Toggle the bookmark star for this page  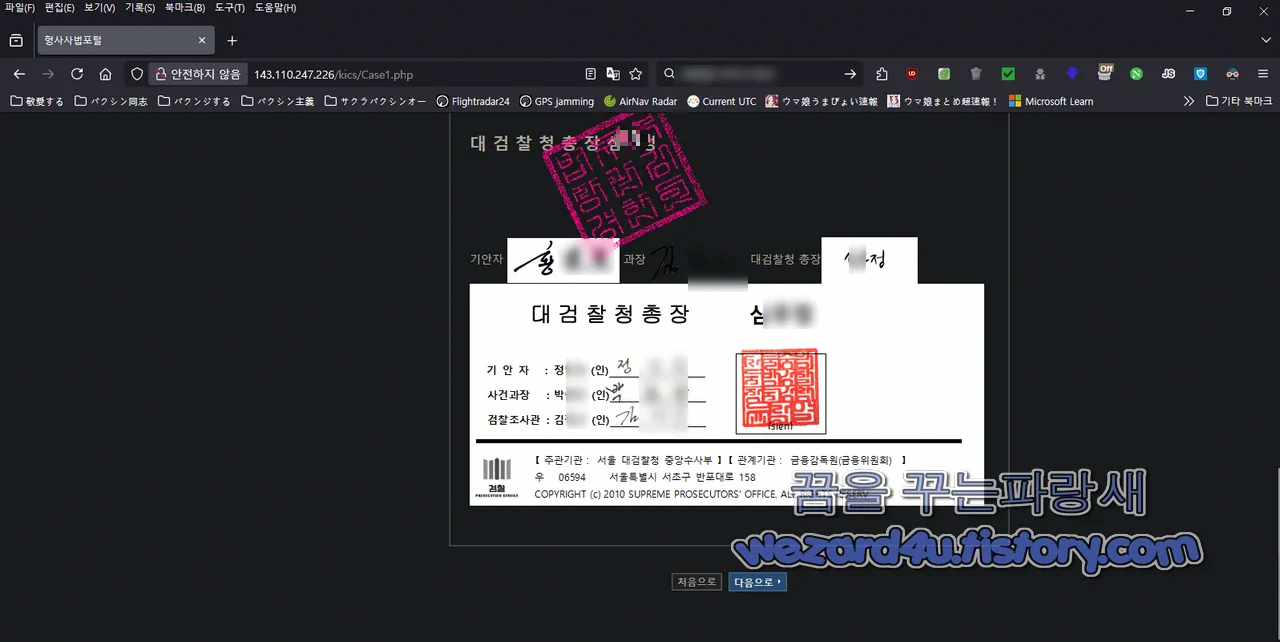point(633,74)
